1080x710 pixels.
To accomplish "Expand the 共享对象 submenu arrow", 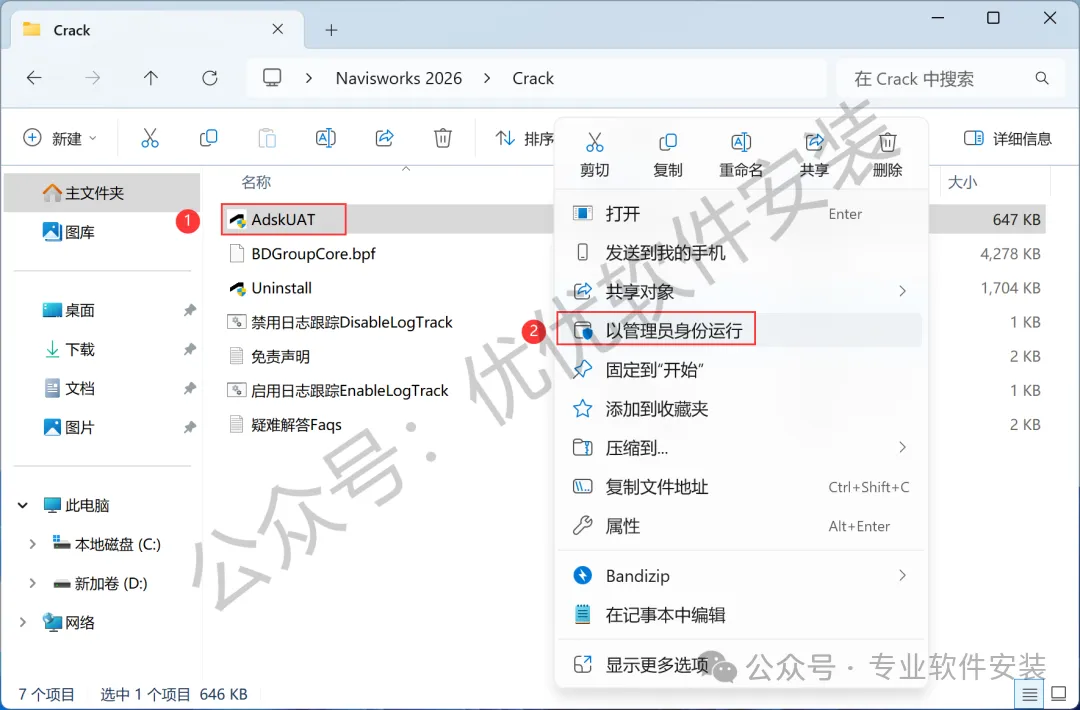I will tap(902, 291).
